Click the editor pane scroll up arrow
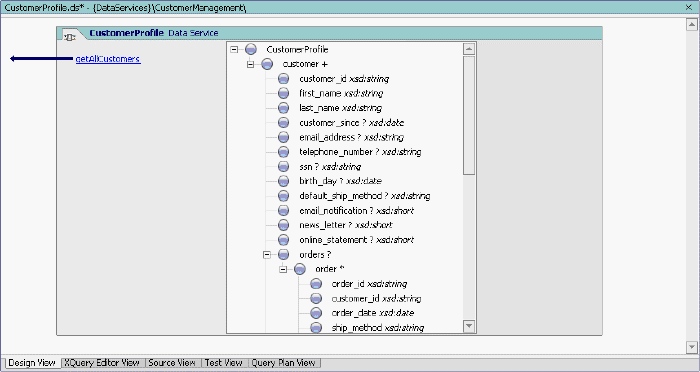 [691, 25]
